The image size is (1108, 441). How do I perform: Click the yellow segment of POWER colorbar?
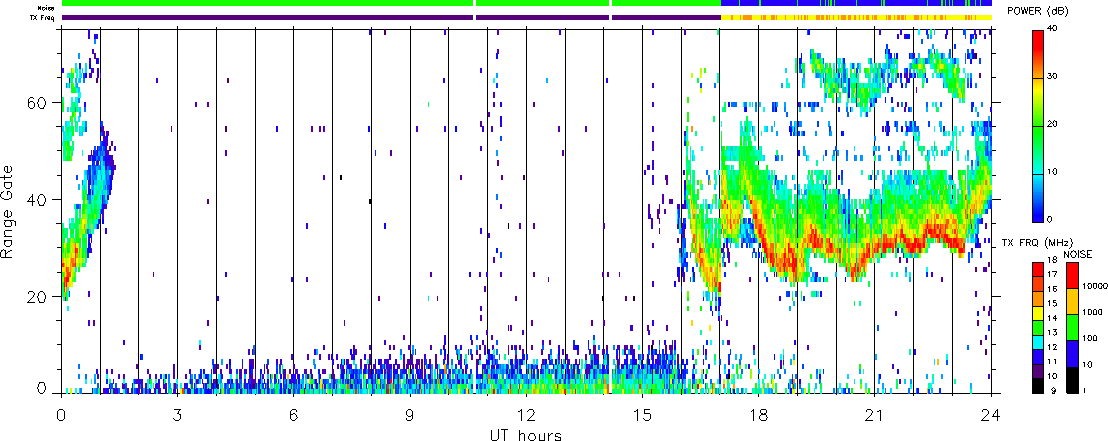pyautogui.click(x=1039, y=102)
